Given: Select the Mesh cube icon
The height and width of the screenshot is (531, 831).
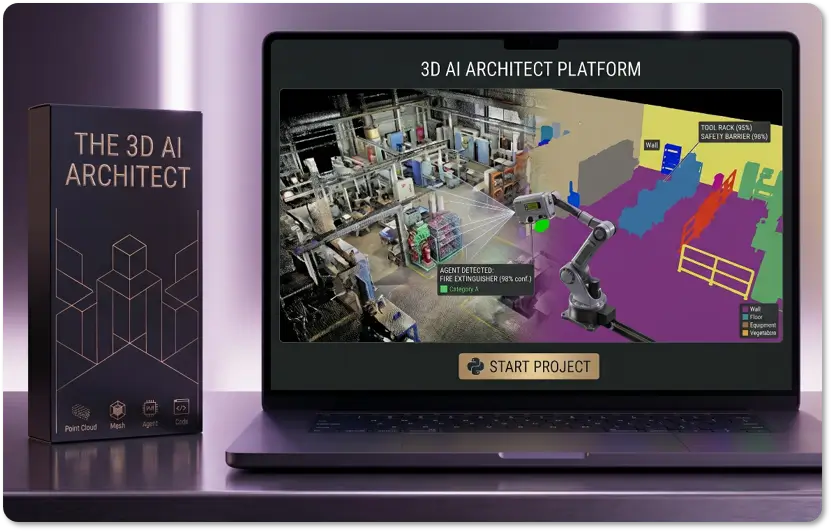Looking at the screenshot, I should click(117, 410).
